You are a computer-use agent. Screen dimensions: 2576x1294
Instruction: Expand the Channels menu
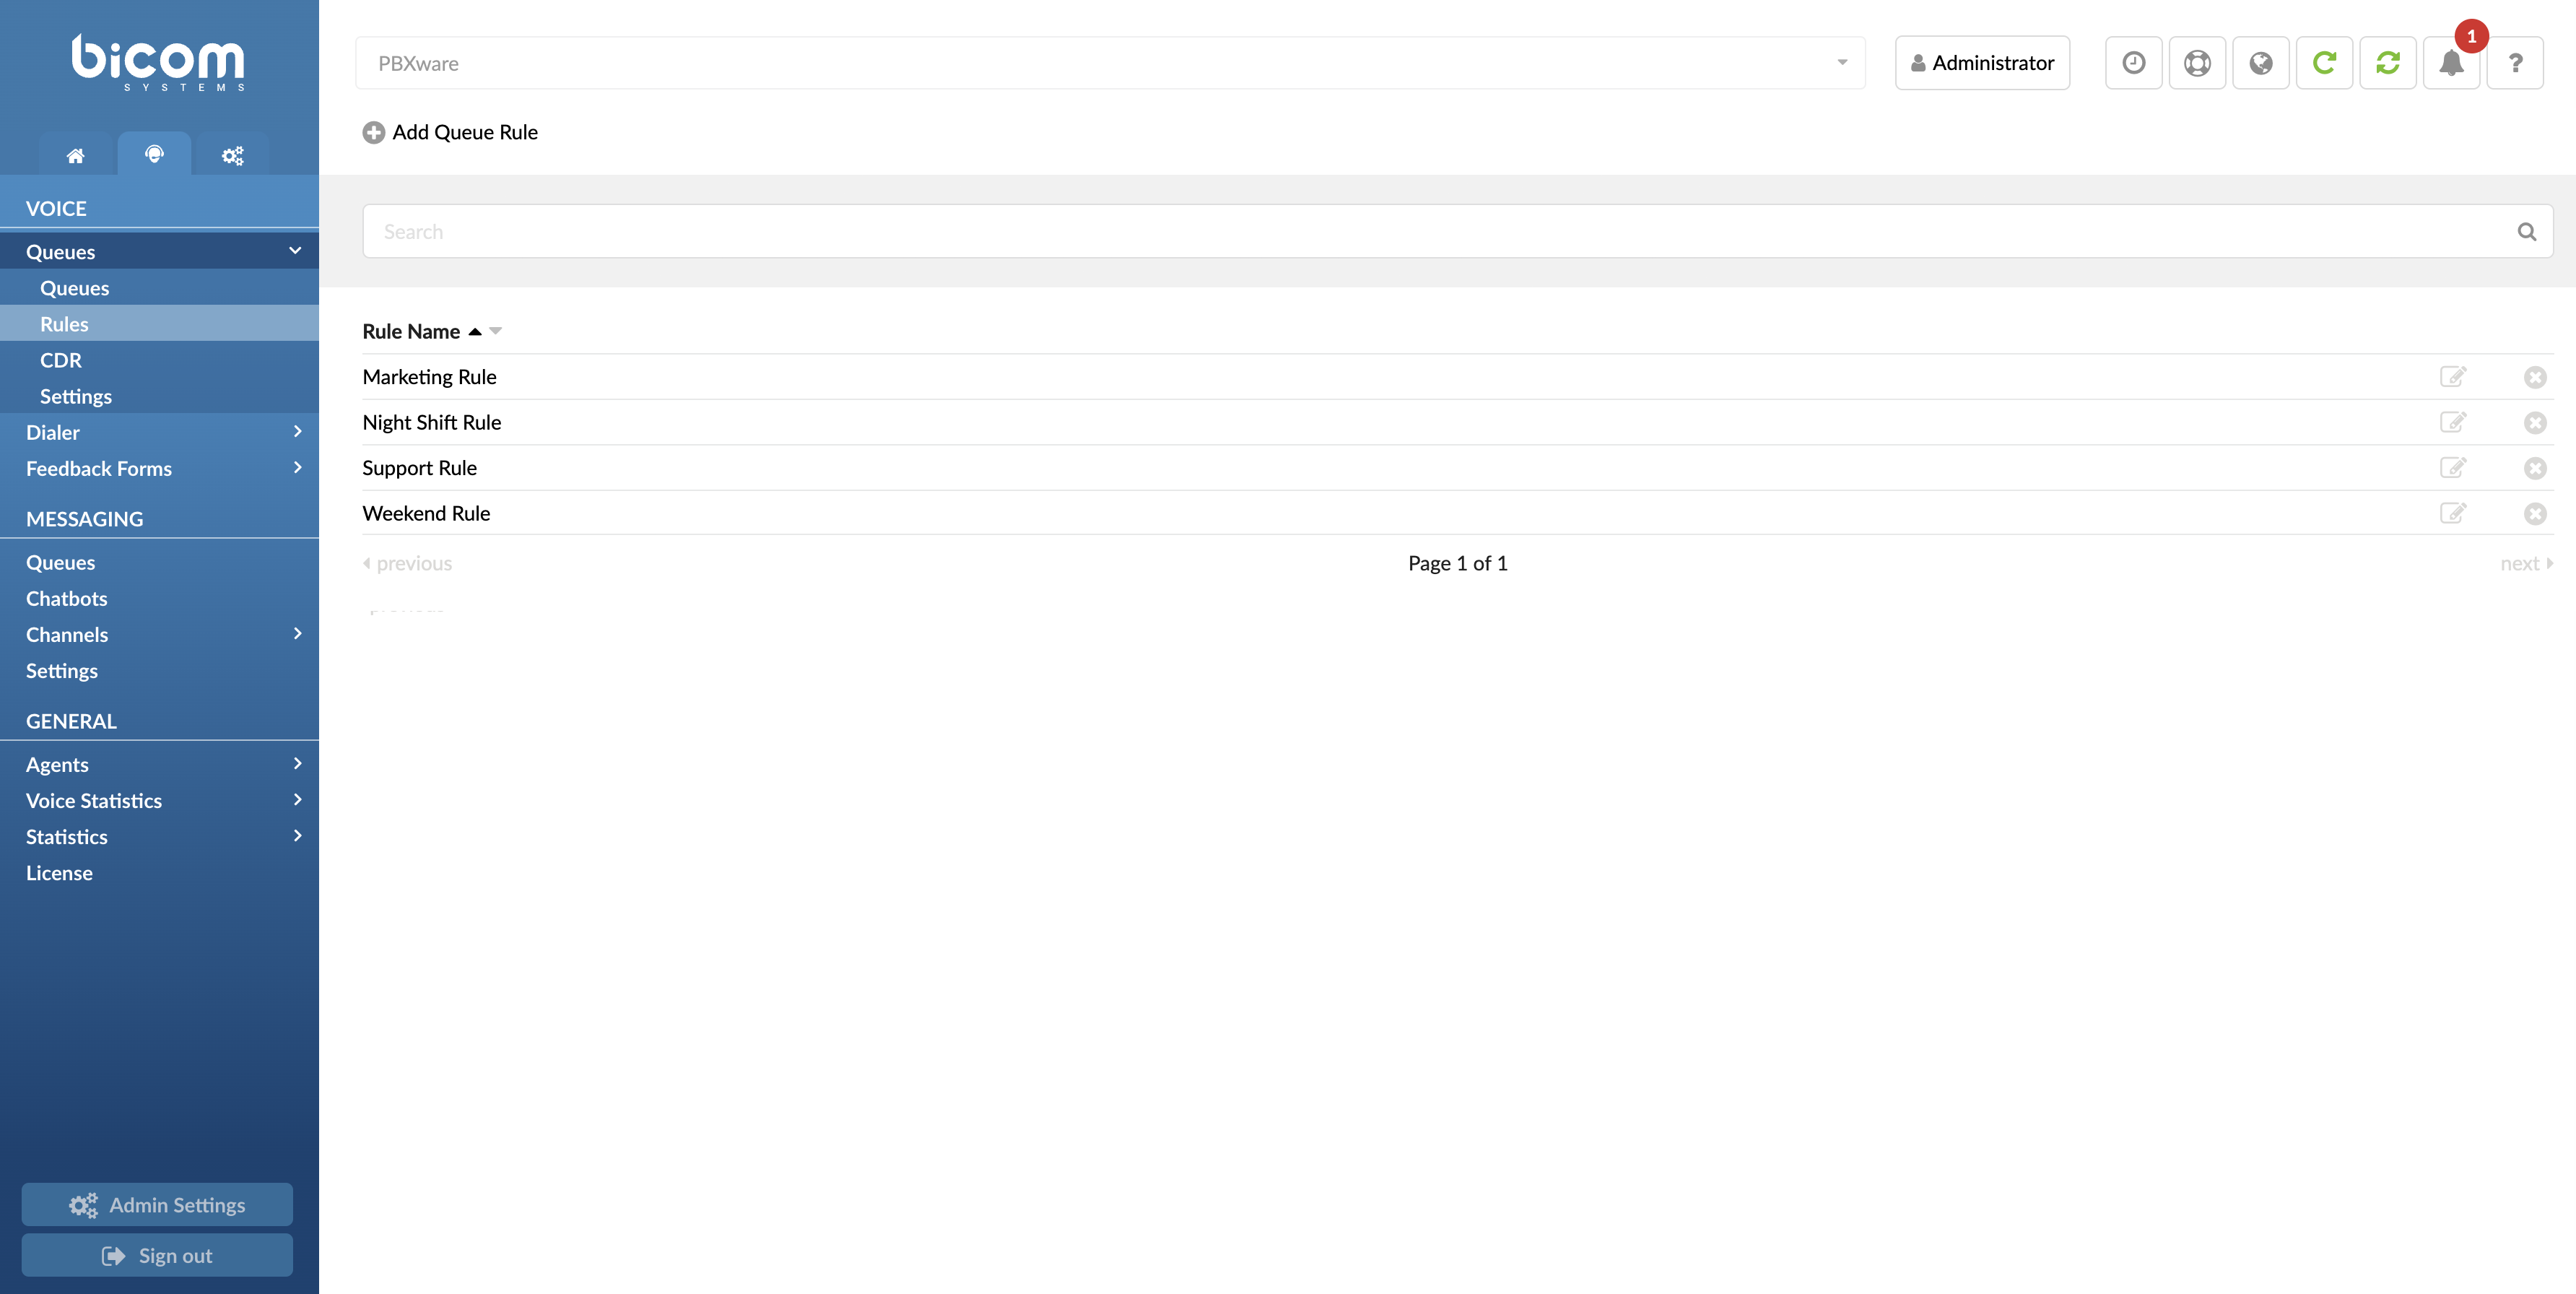(297, 634)
